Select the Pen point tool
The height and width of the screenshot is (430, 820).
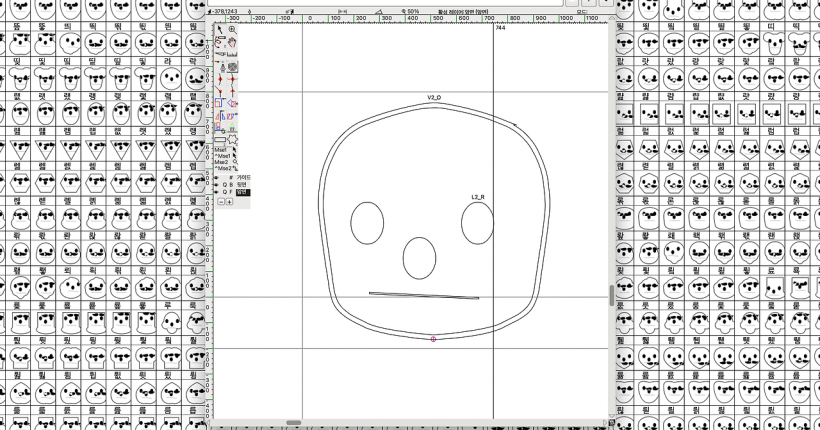(221, 67)
